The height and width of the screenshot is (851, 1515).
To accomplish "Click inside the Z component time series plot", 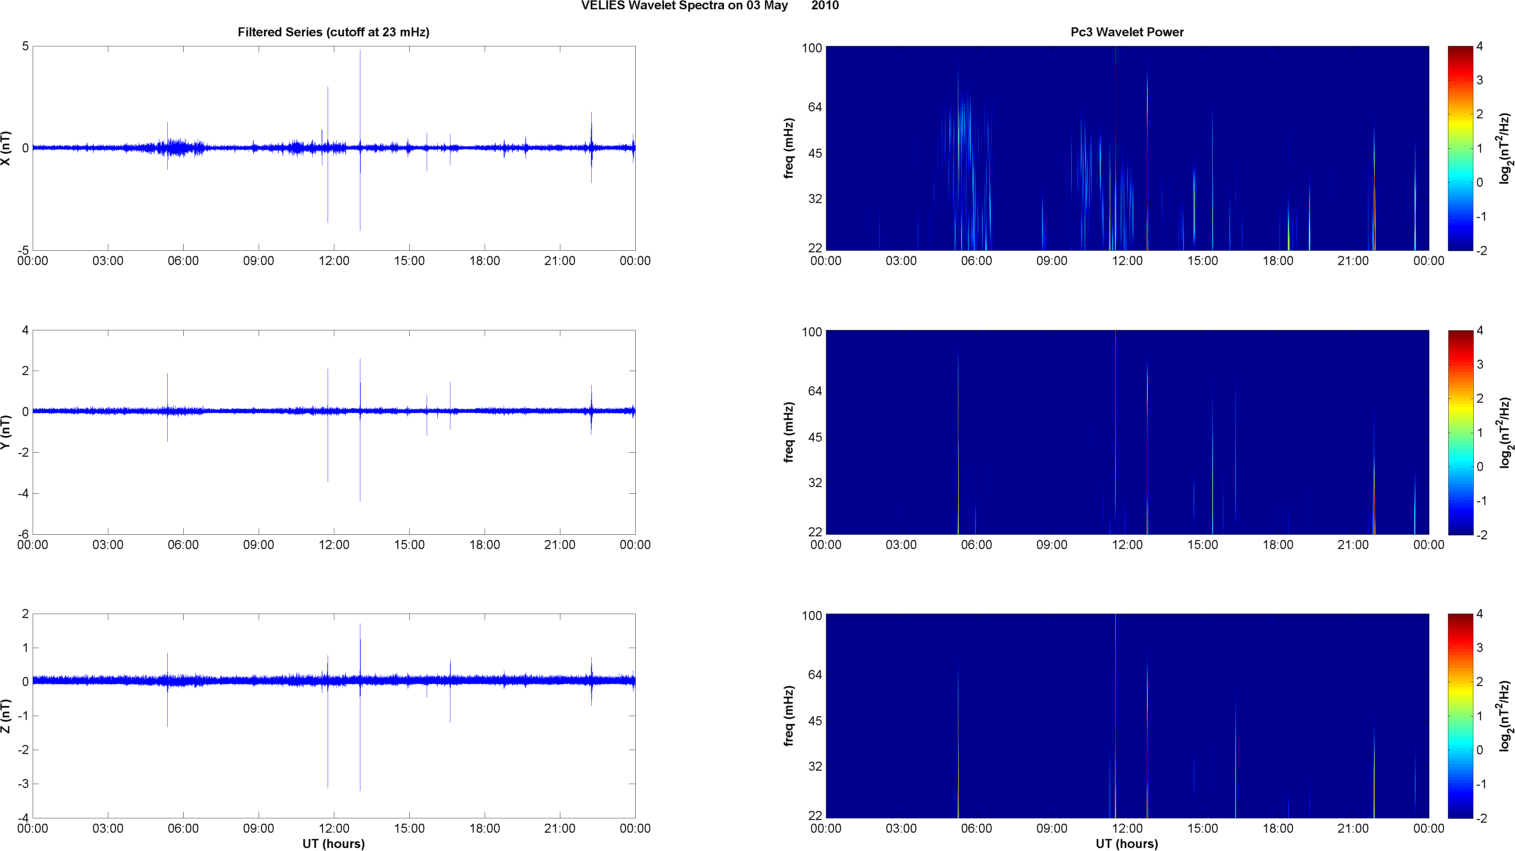I will coord(334,716).
